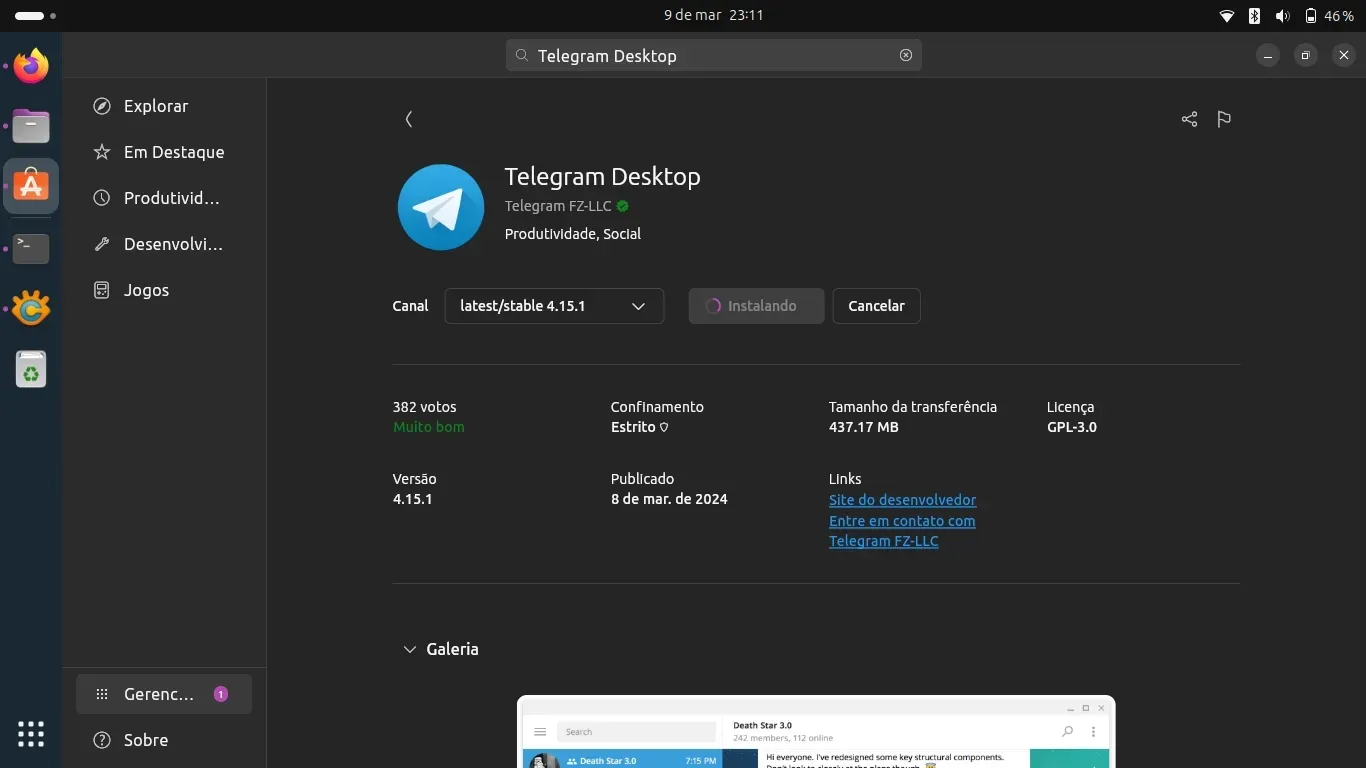The image size is (1366, 768).
Task: Clear the search field with X icon
Action: (x=906, y=55)
